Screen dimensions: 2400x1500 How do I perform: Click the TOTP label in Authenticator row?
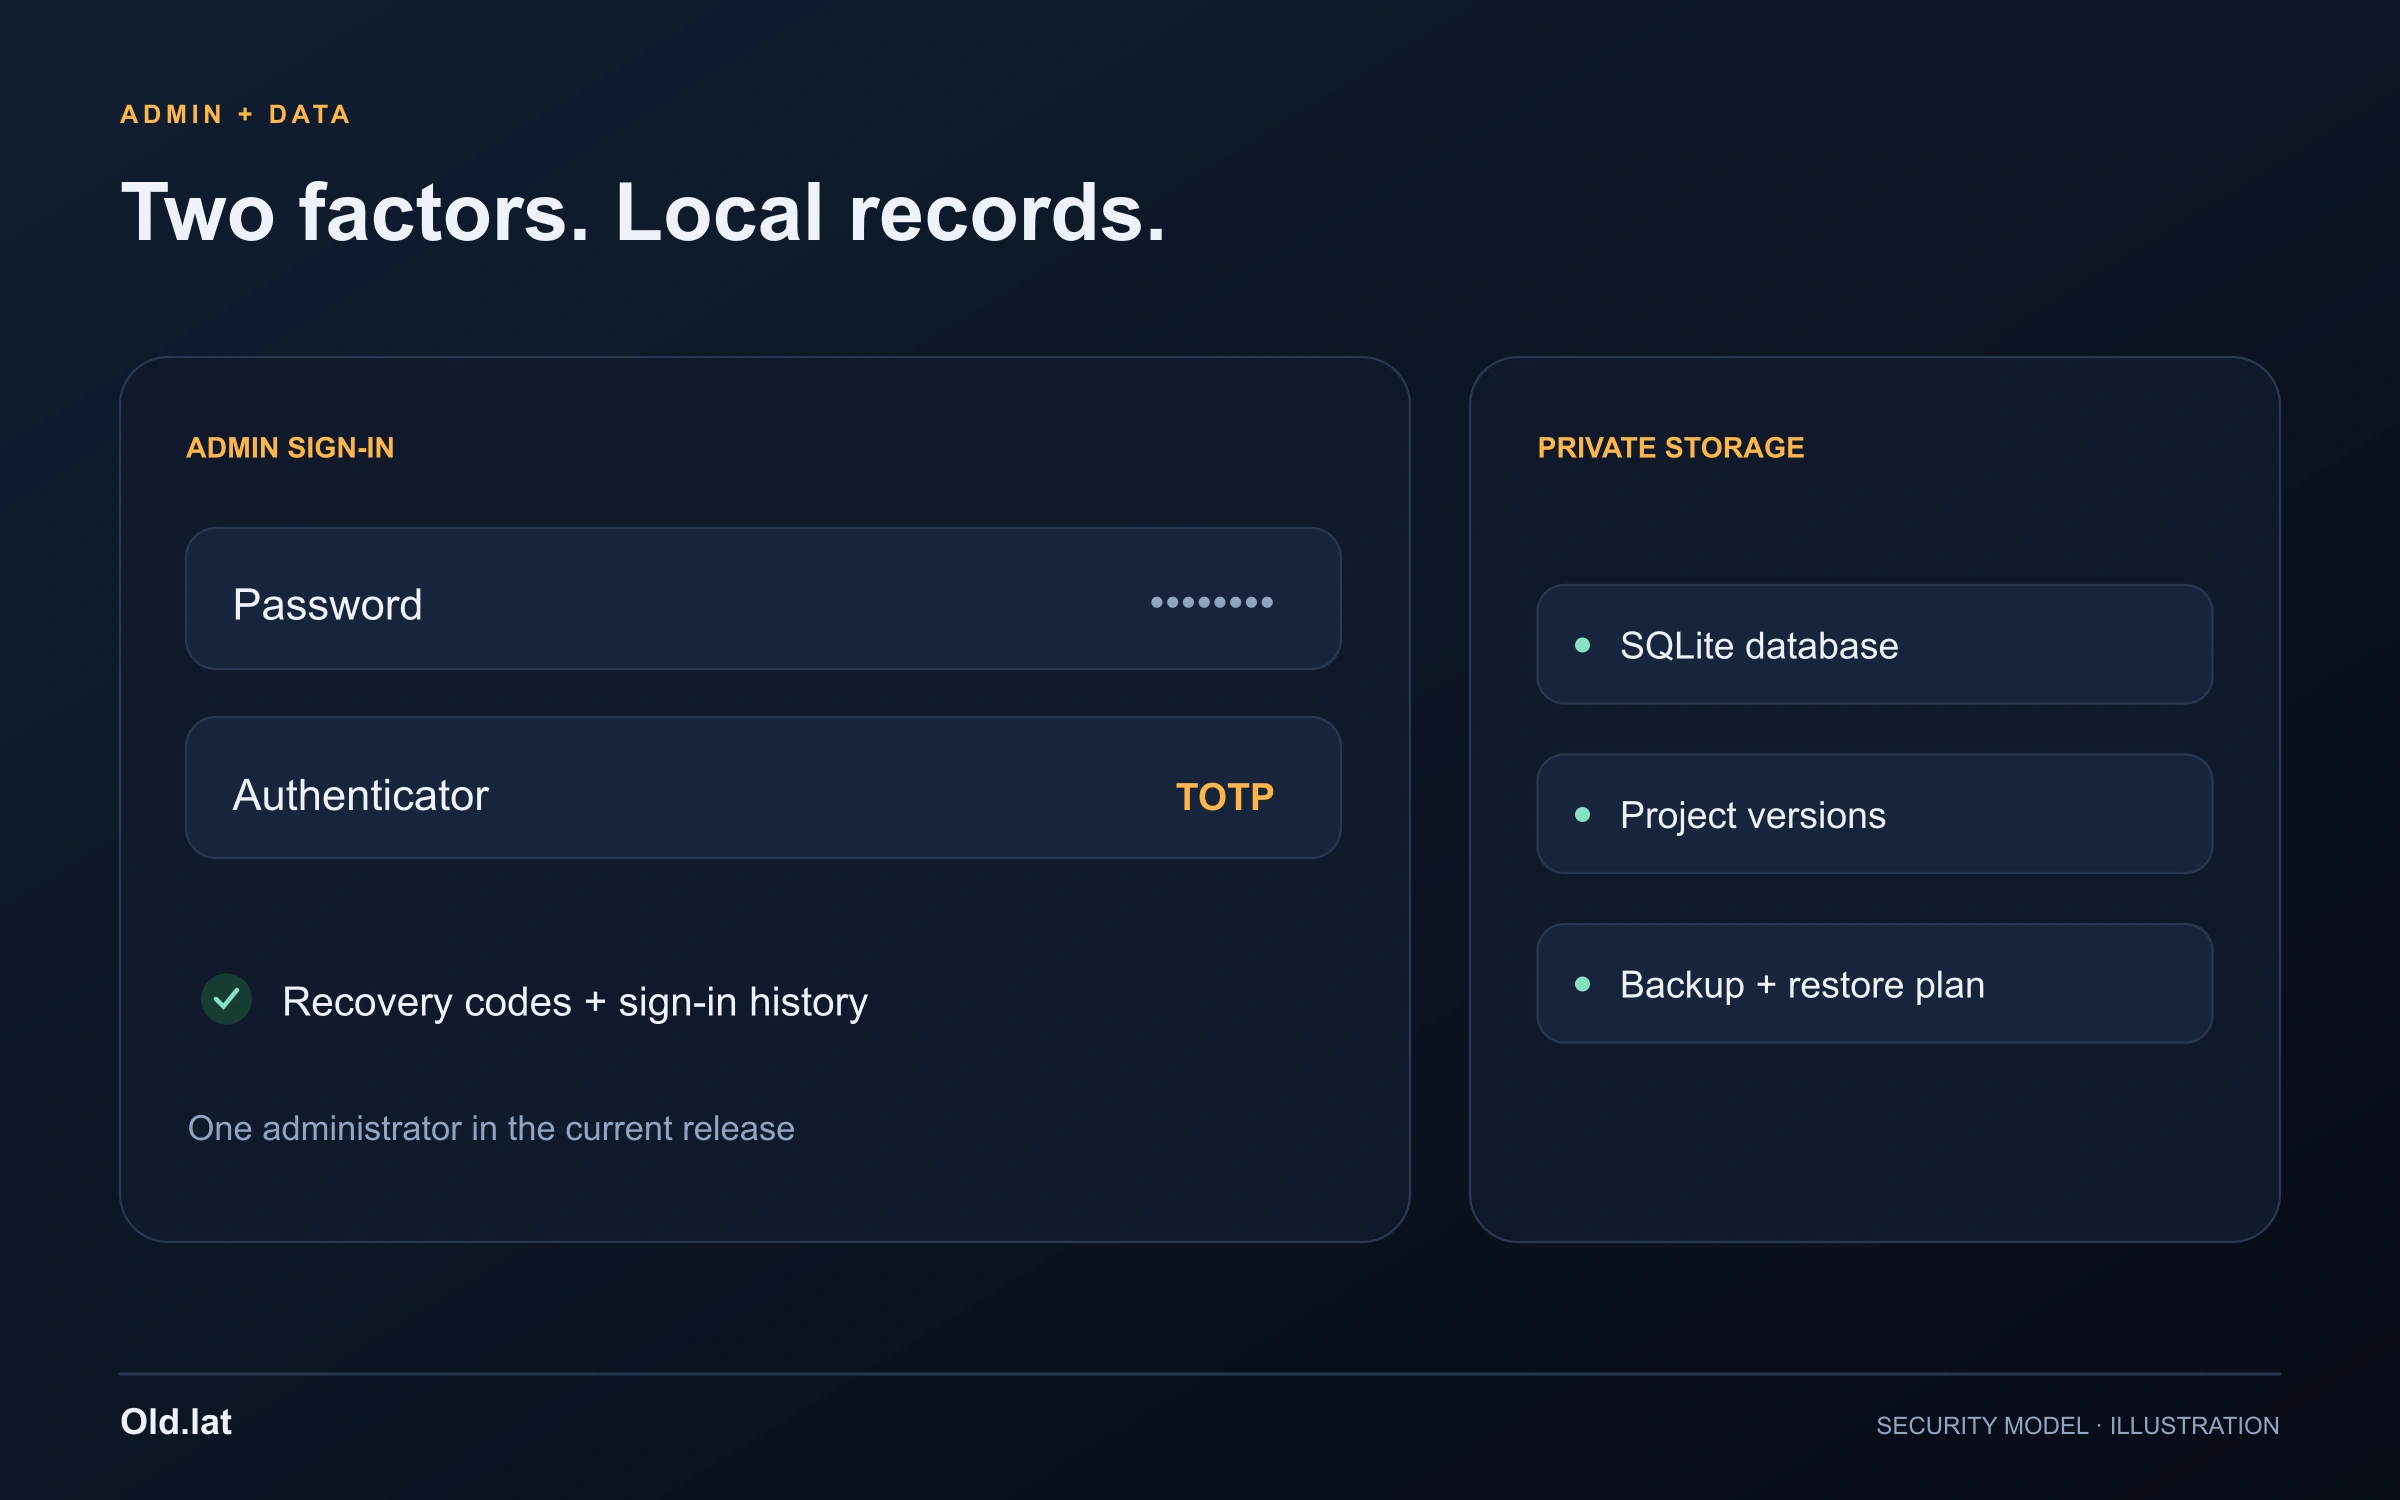[1224, 797]
